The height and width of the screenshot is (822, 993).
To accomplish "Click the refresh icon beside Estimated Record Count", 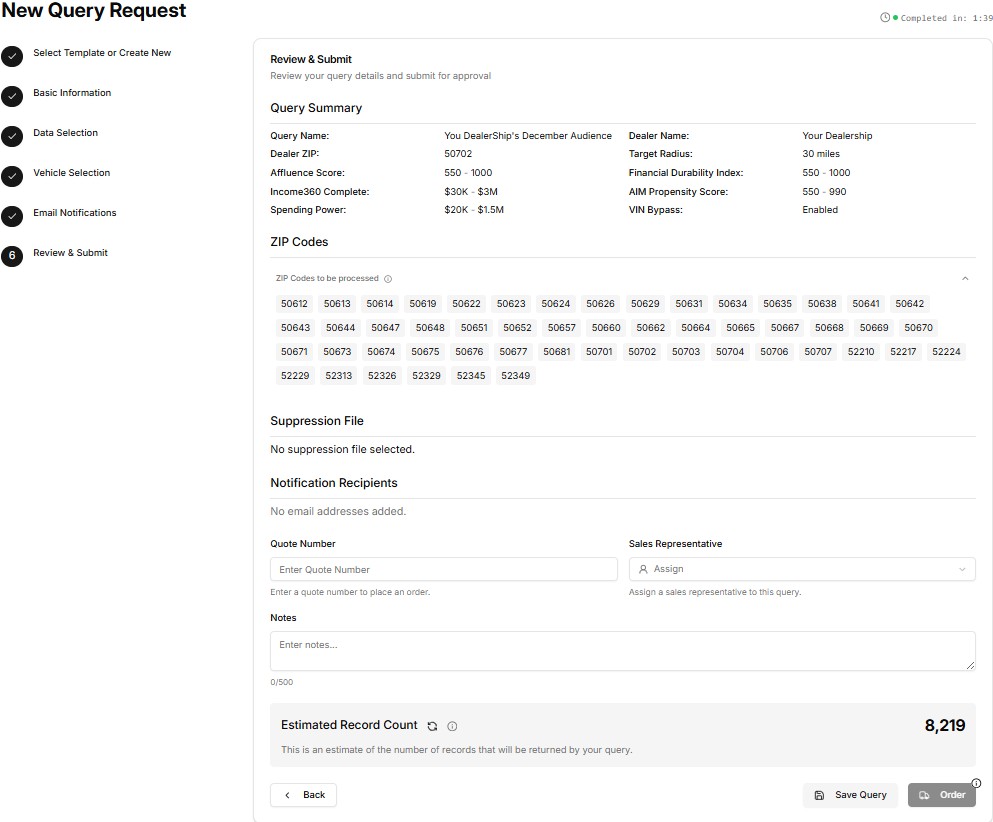I will [432, 726].
